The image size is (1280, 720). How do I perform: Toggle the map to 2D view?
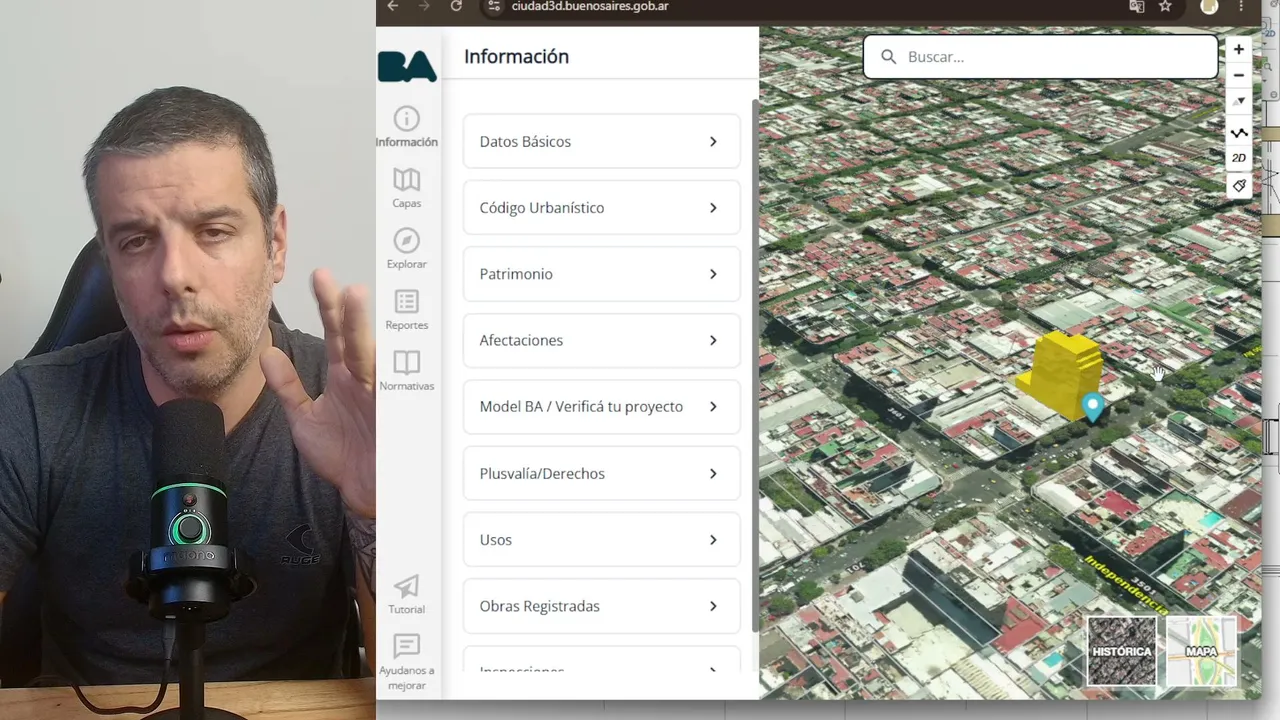[1239, 158]
